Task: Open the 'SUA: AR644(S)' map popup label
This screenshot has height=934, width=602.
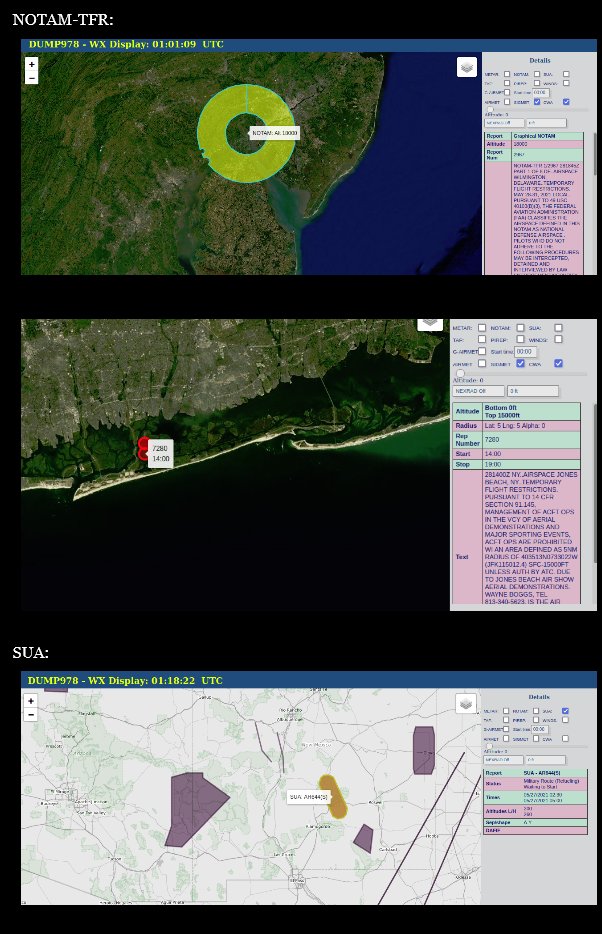Action: point(308,797)
